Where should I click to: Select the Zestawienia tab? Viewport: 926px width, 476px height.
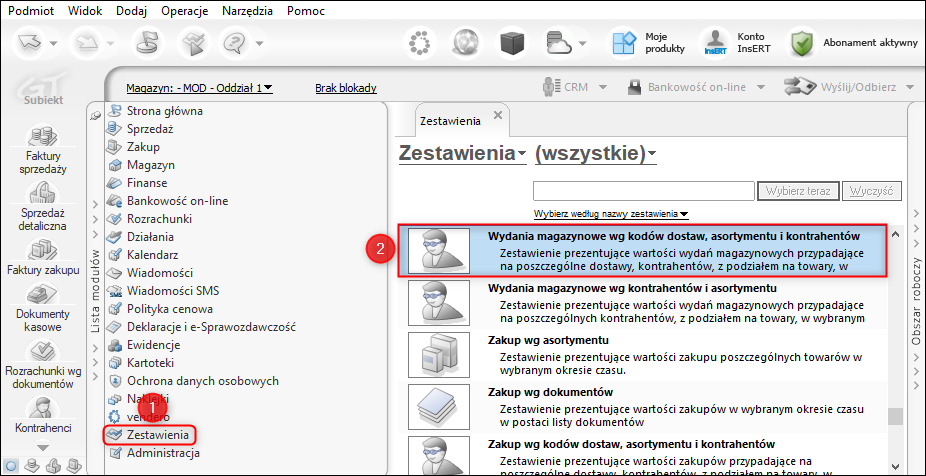(450, 120)
